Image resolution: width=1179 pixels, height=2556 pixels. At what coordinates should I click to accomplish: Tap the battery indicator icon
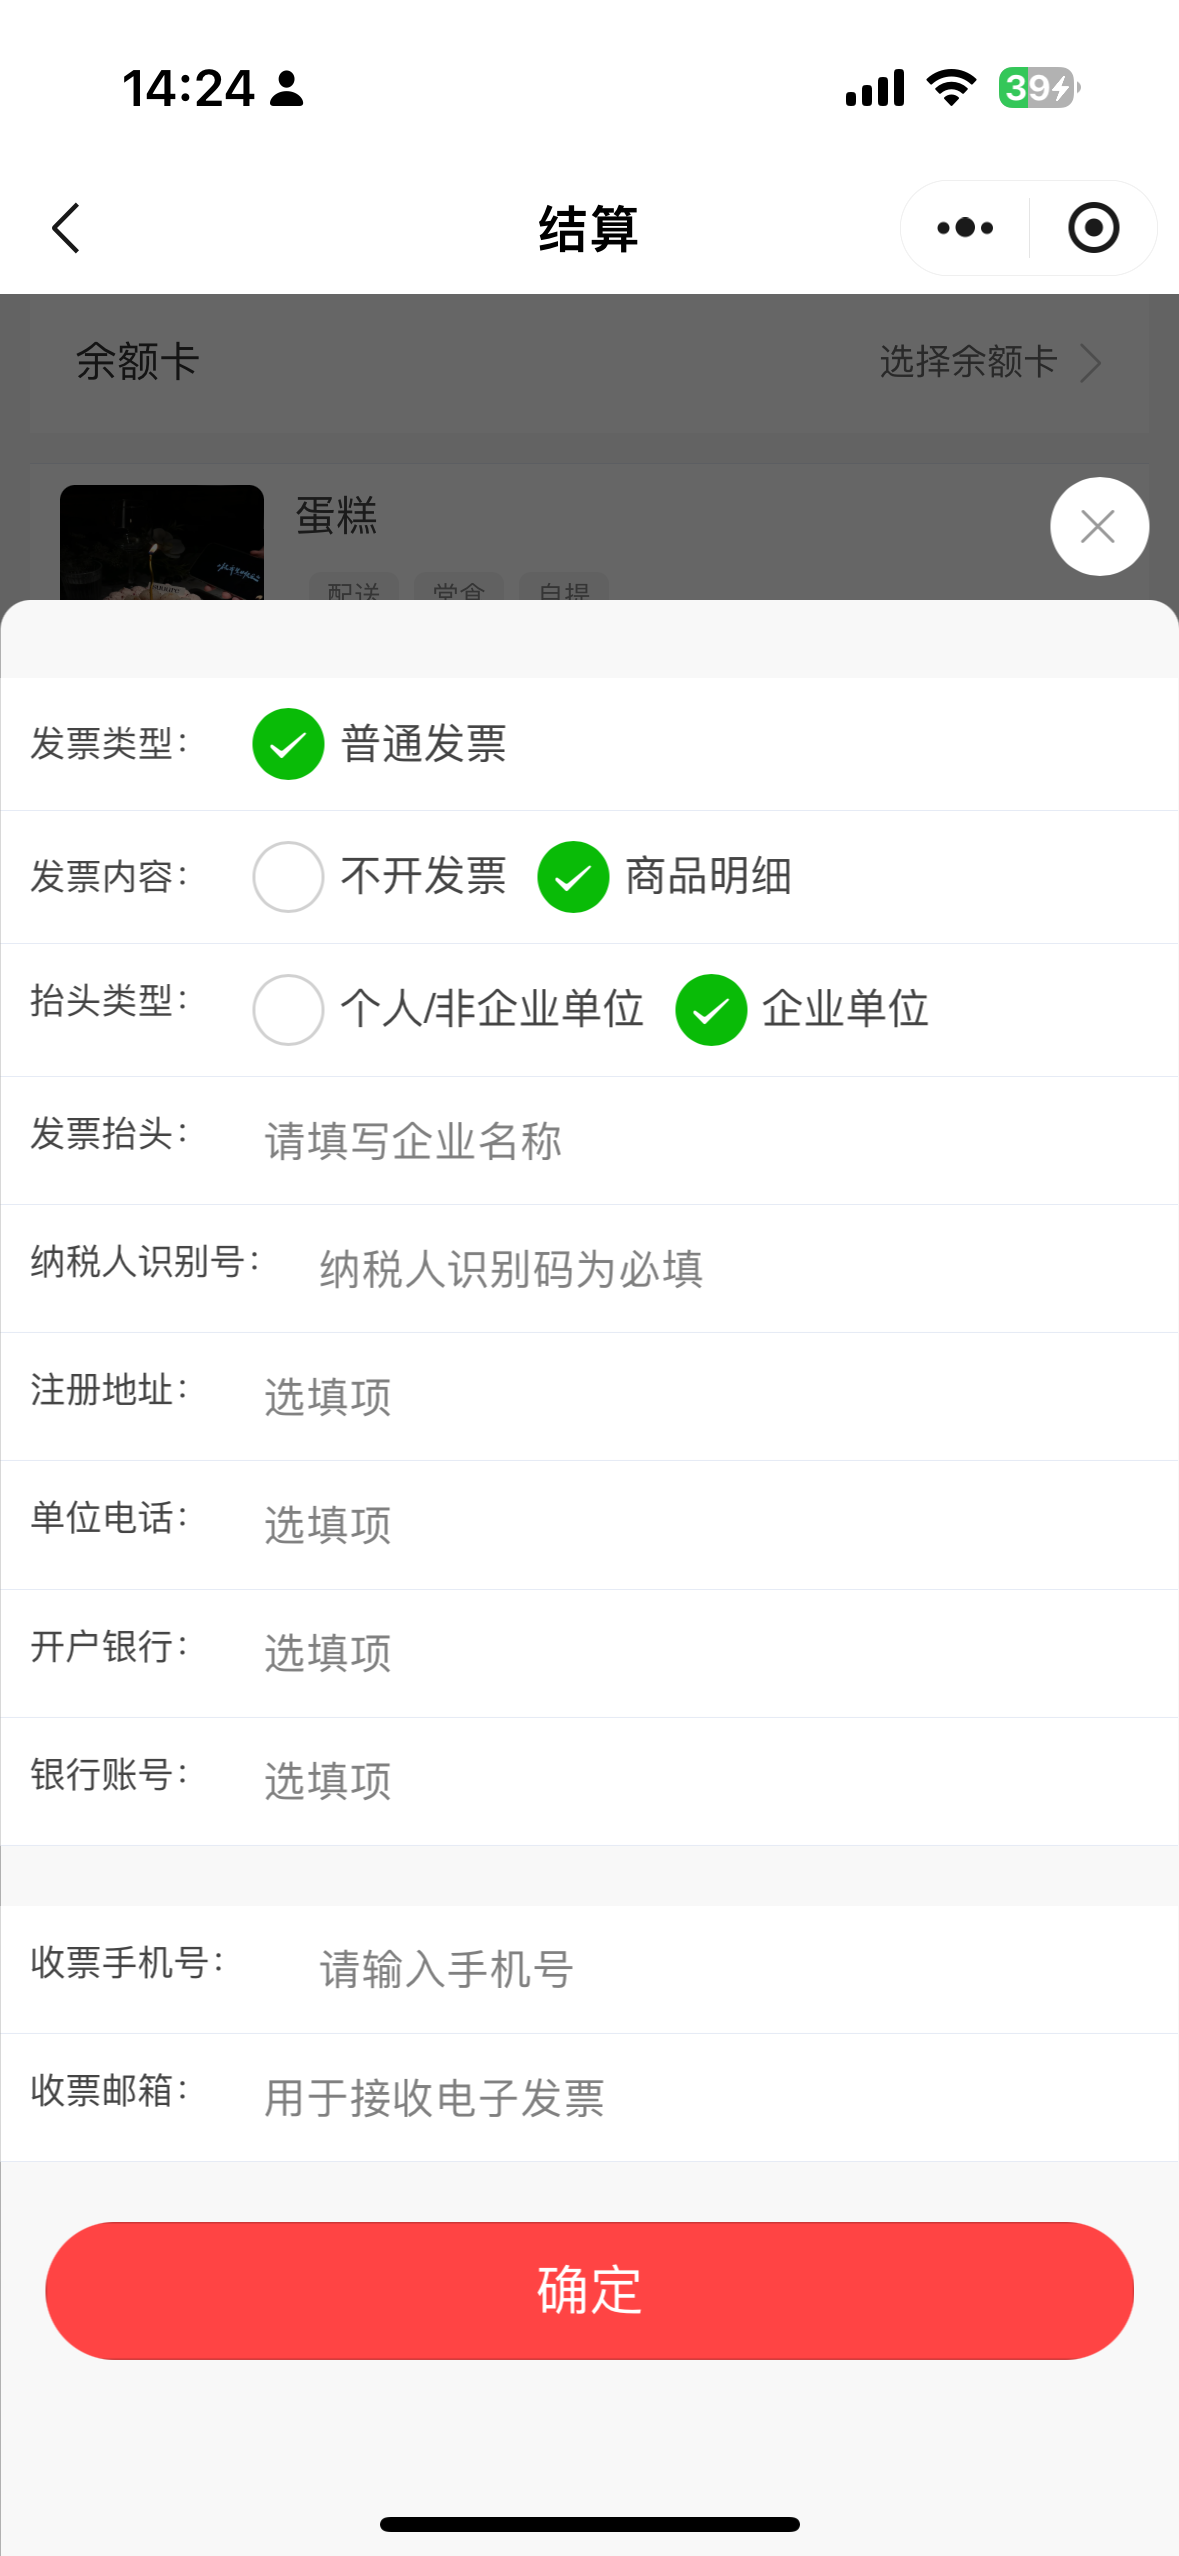click(x=1038, y=88)
